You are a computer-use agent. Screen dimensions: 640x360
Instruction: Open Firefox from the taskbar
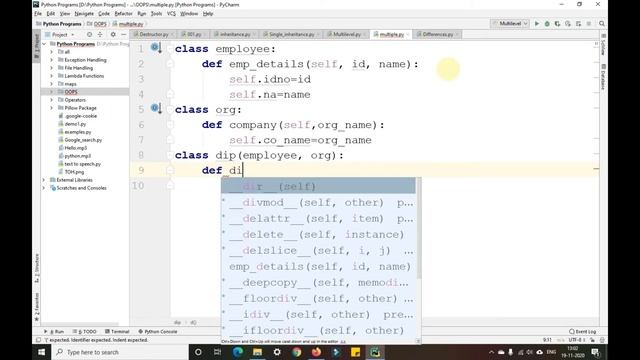pyautogui.click(x=316, y=352)
